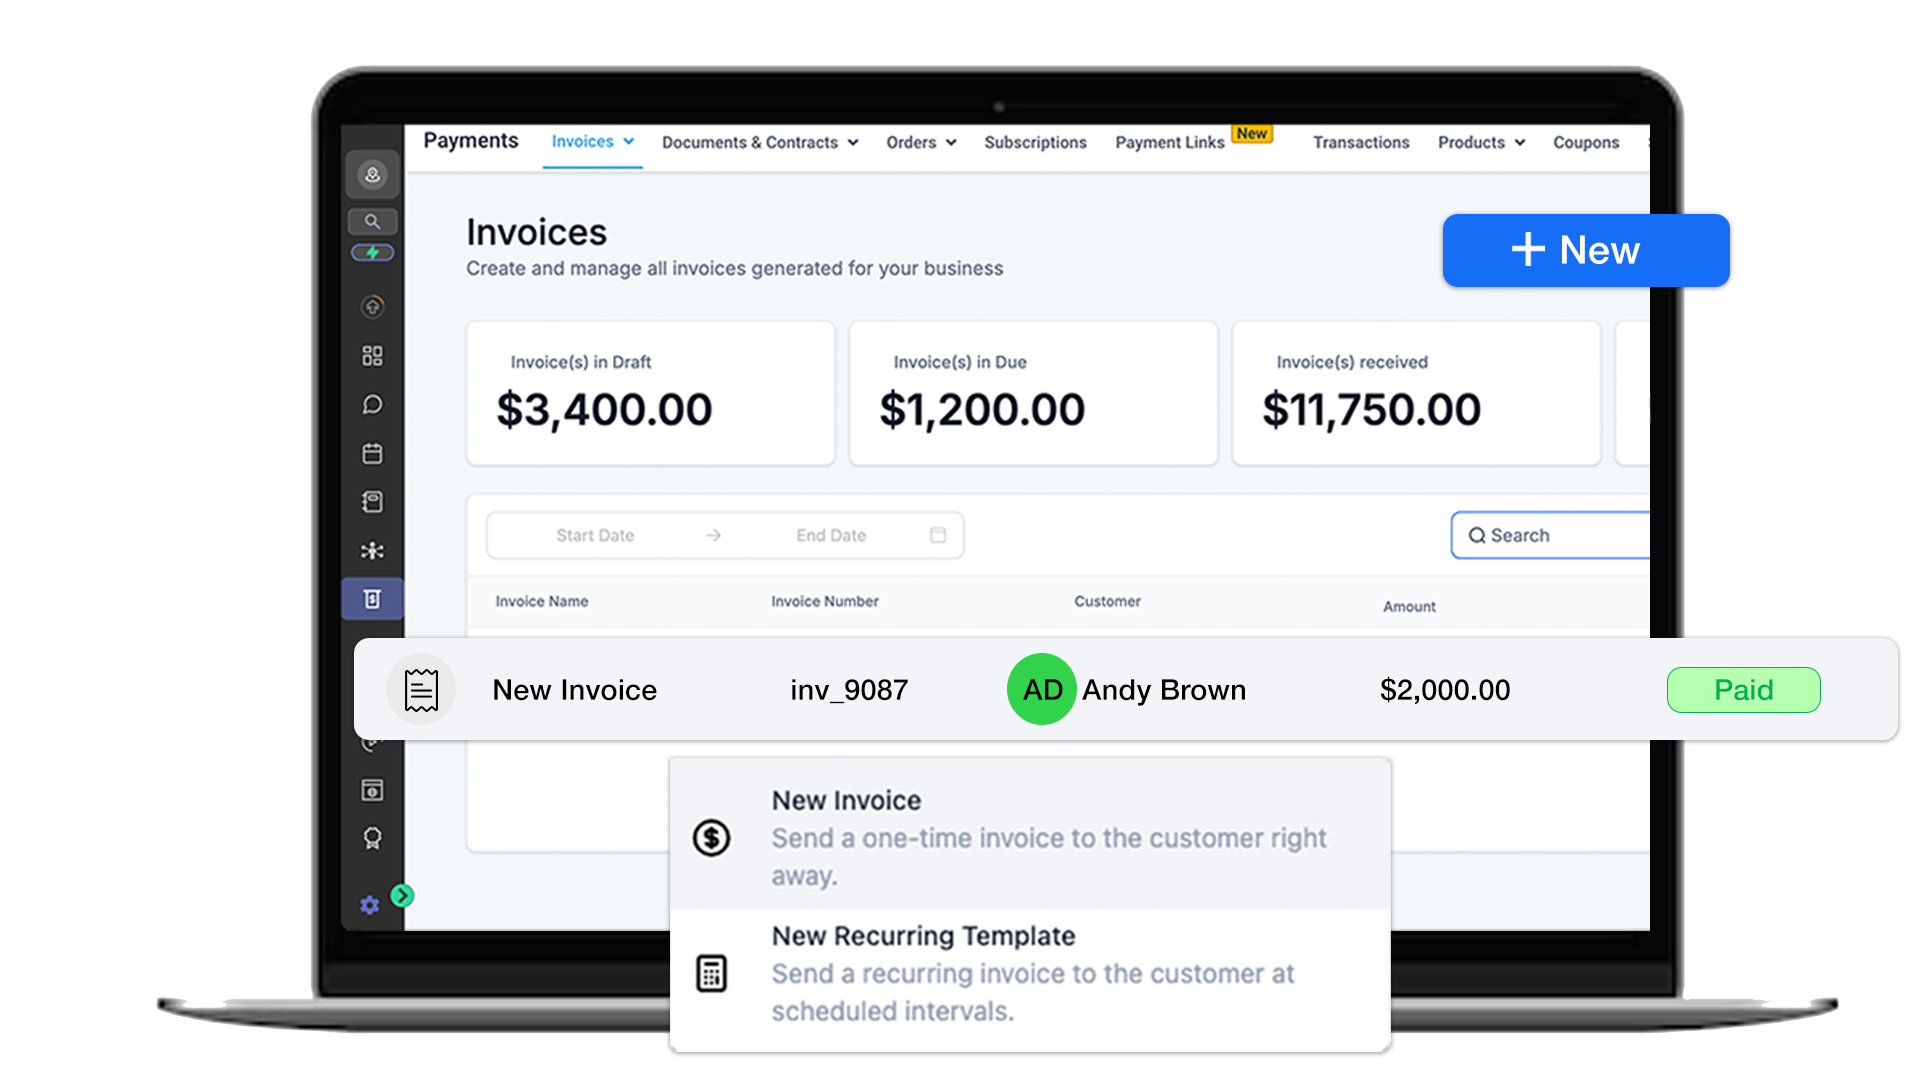
Task: Select Subscriptions from top navigation
Action: [x=1034, y=141]
